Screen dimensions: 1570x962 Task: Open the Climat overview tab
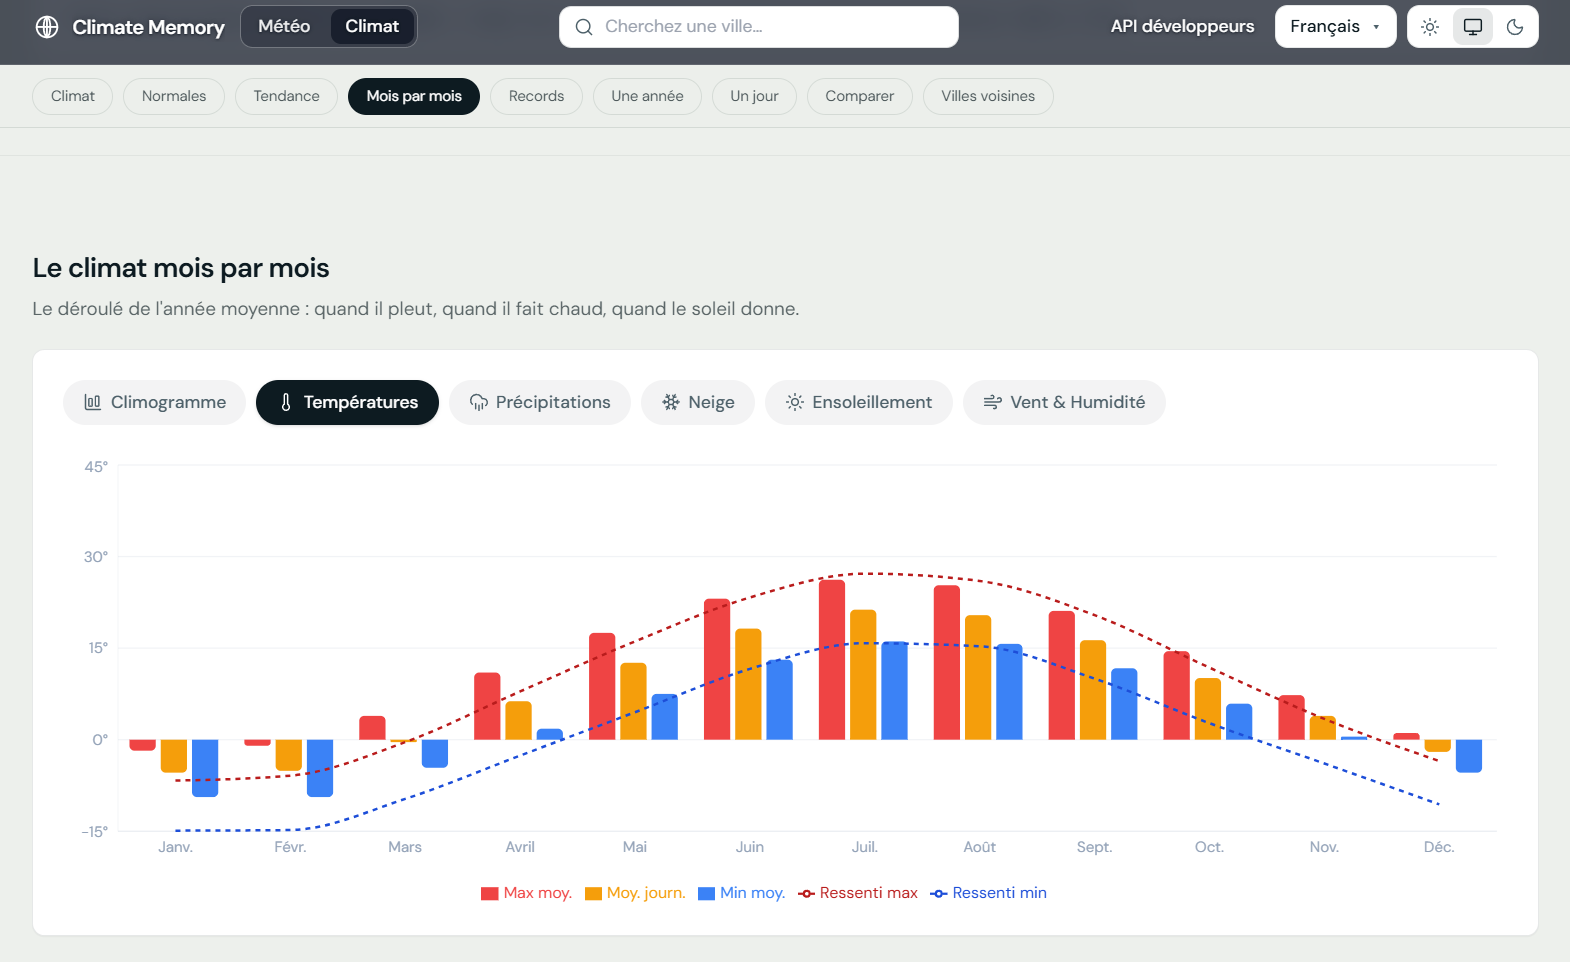pos(73,96)
